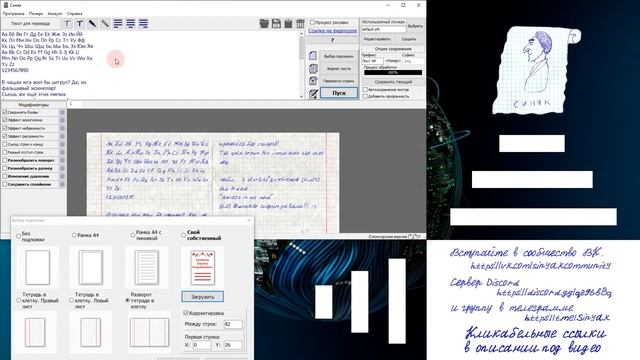Click the Выбрать font button
This screenshot has height=360, width=640.
pyautogui.click(x=415, y=26)
